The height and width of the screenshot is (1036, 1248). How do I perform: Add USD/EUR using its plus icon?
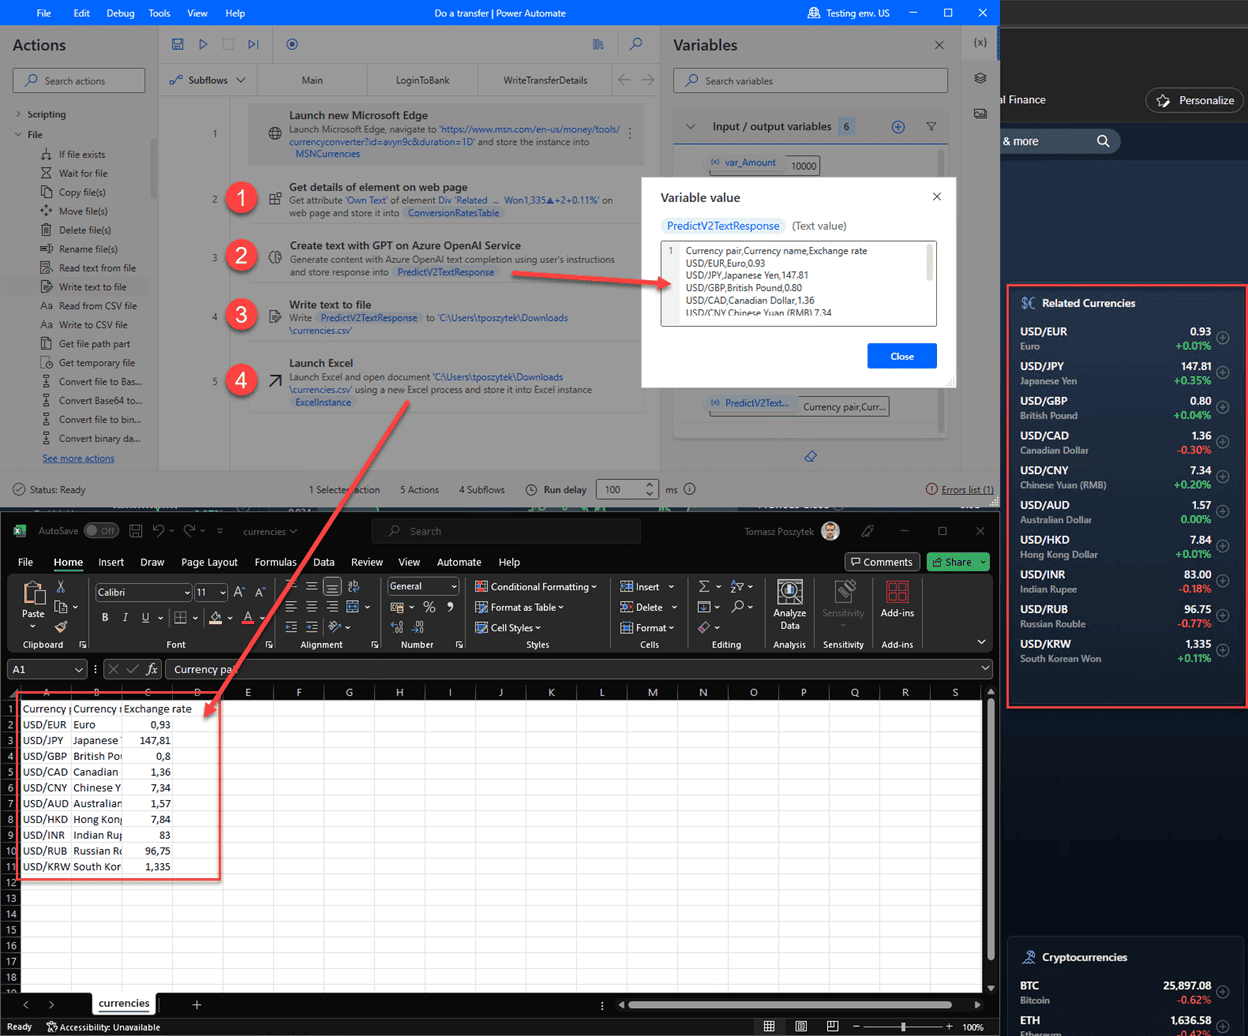pyautogui.click(x=1222, y=338)
